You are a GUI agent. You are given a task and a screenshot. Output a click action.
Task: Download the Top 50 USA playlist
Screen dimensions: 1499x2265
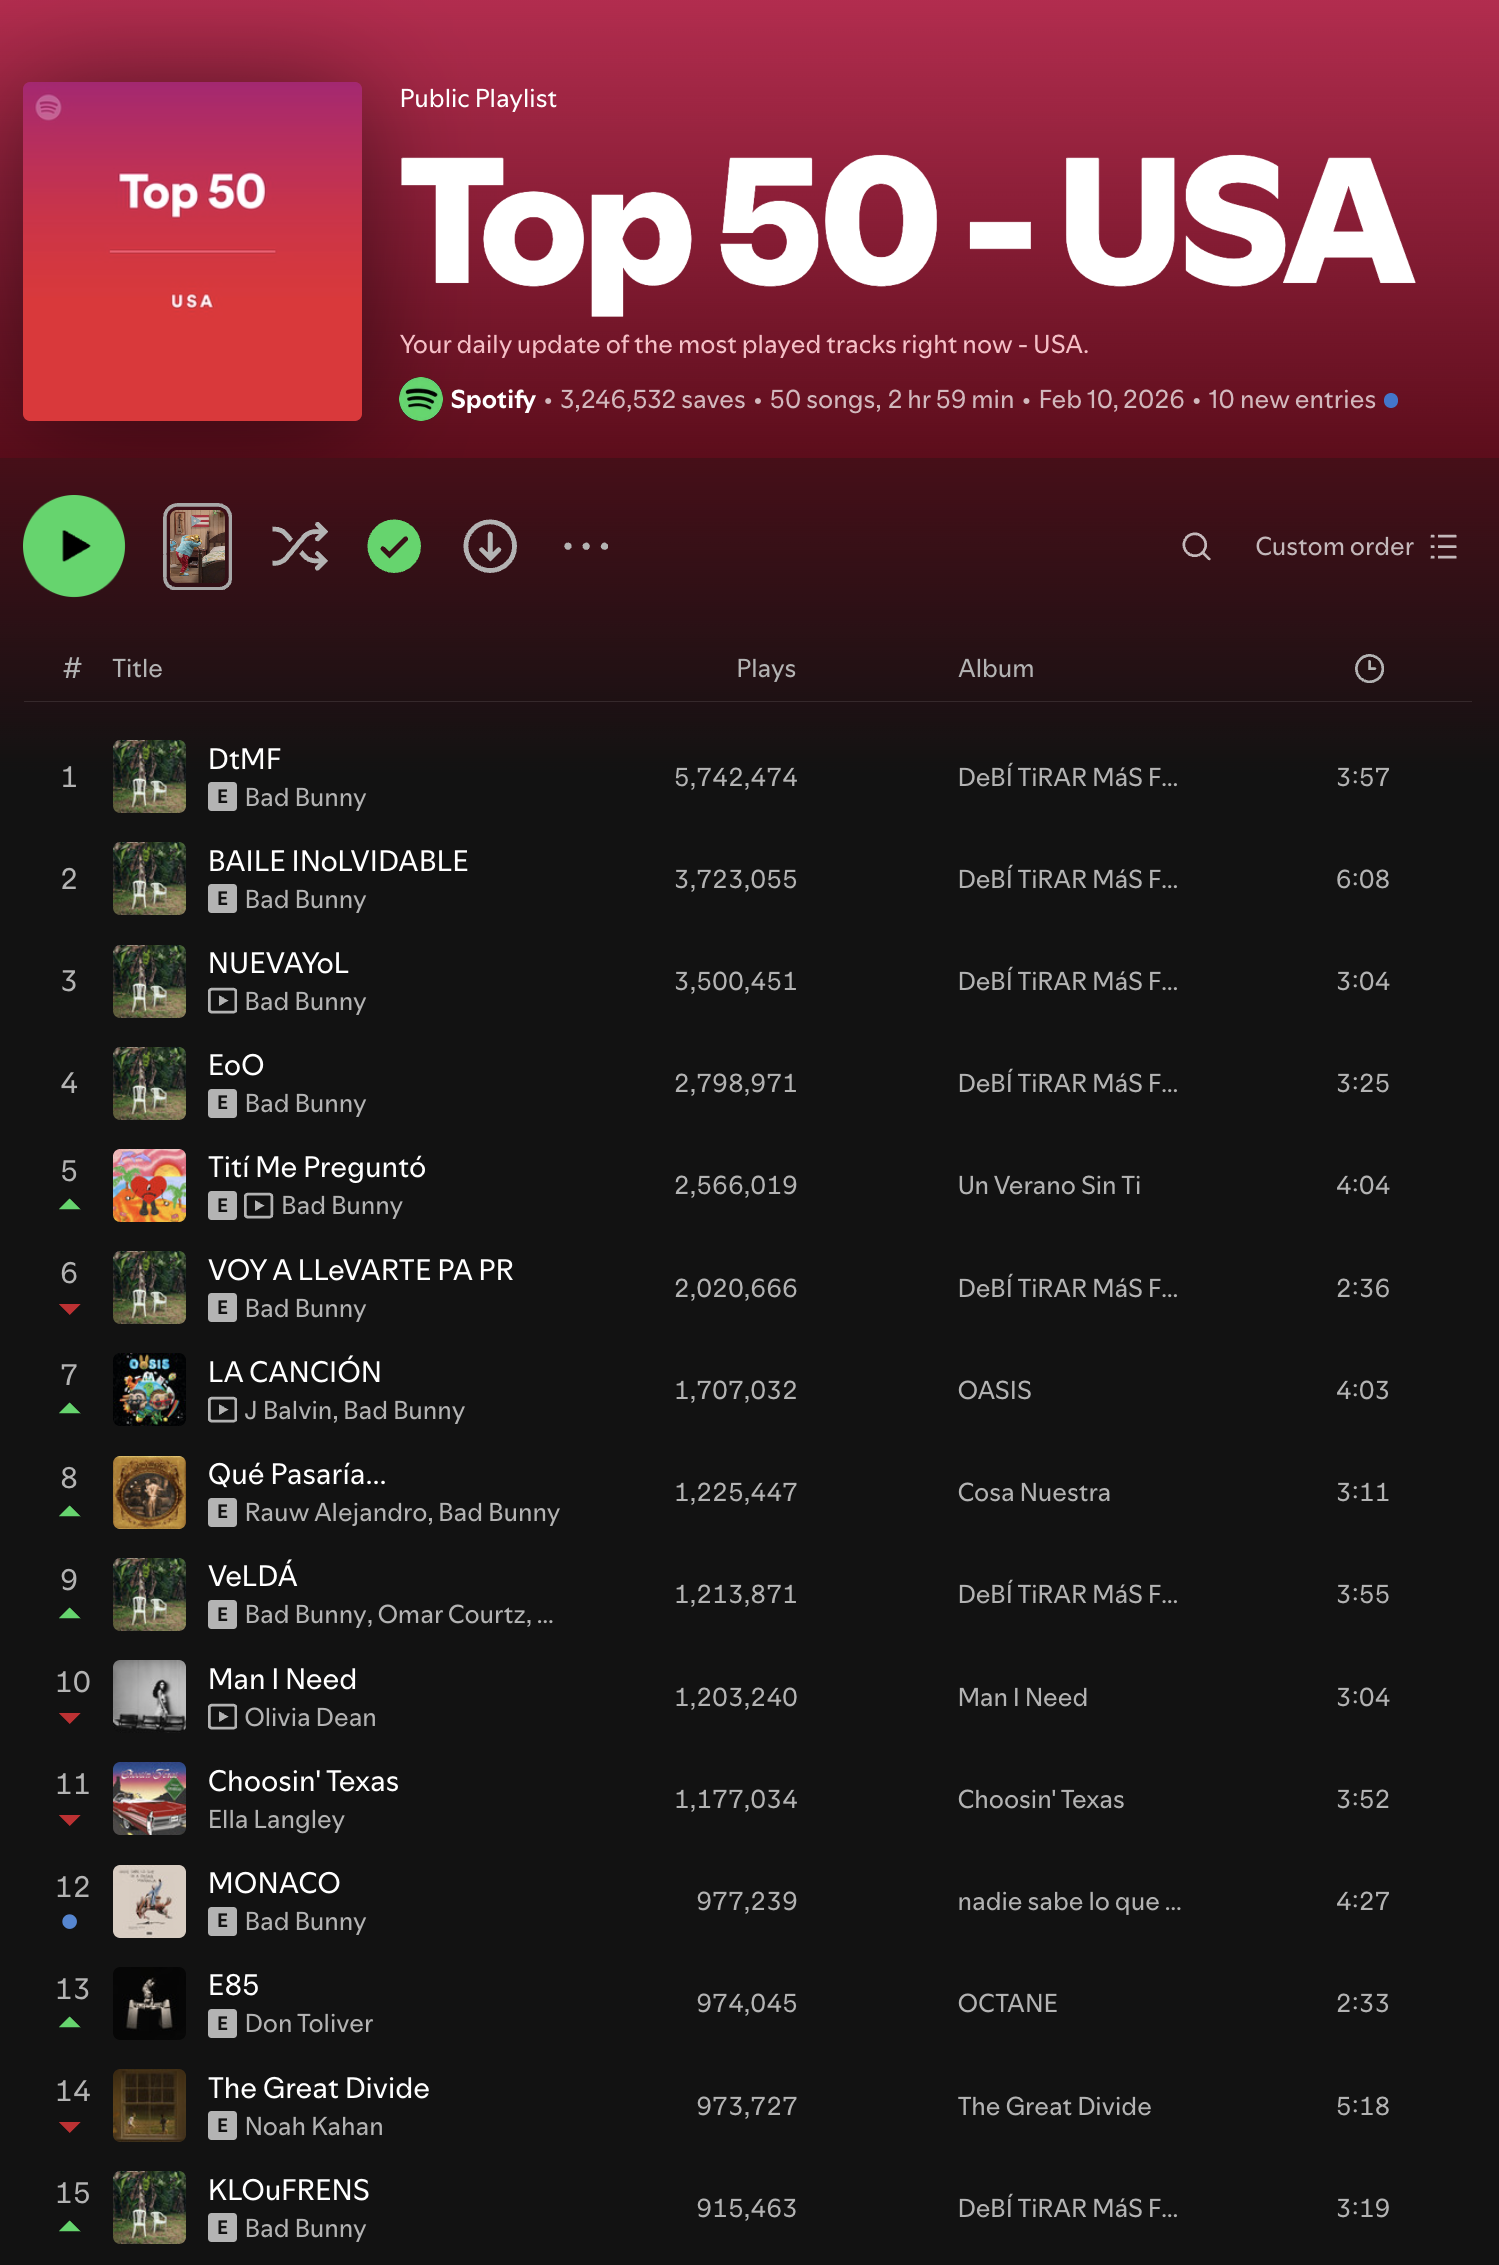[x=490, y=546]
